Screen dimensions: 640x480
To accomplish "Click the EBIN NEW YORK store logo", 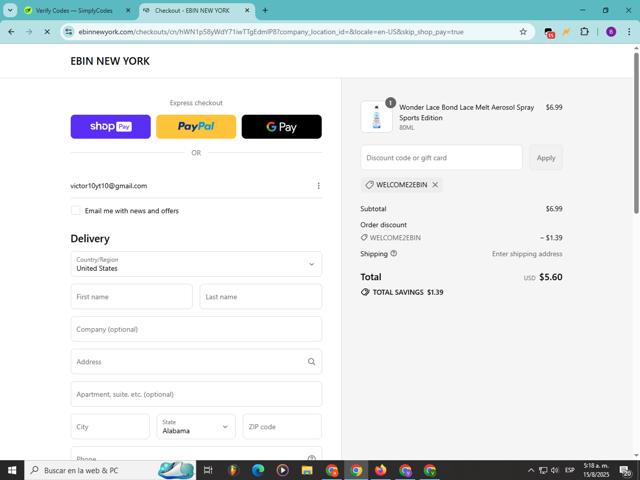I will coord(110,61).
